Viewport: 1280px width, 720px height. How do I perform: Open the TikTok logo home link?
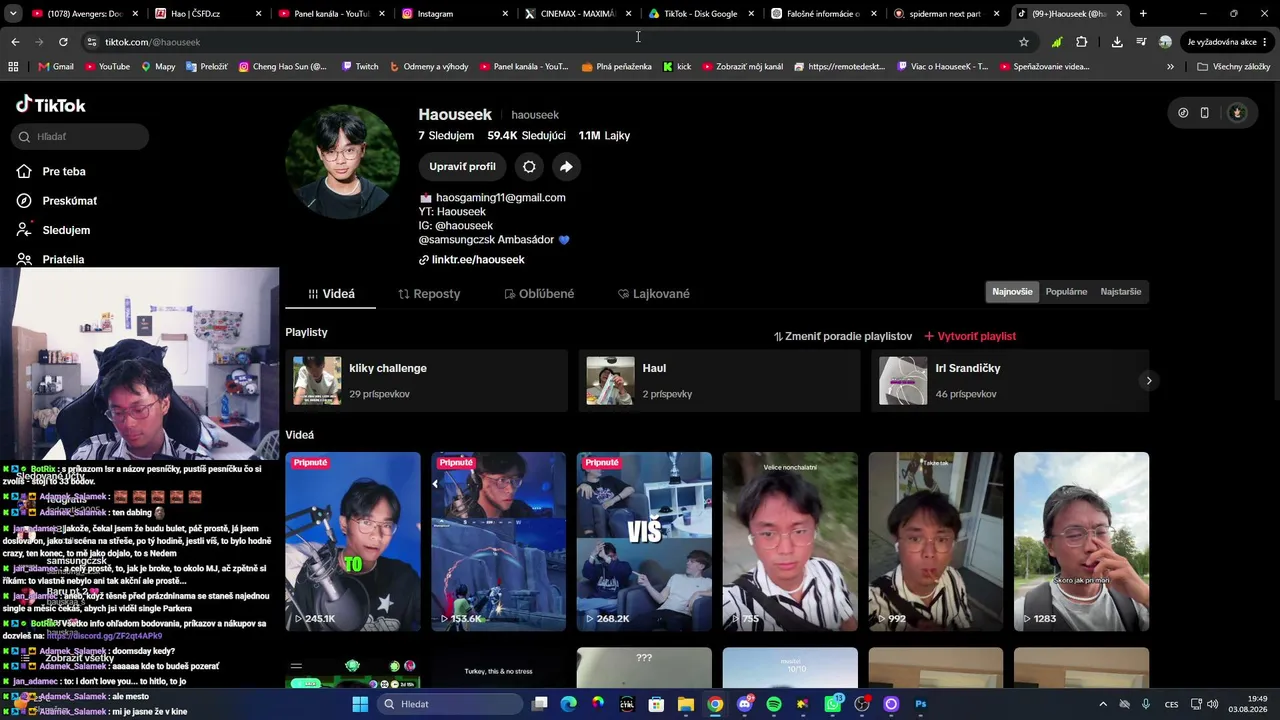click(x=51, y=105)
